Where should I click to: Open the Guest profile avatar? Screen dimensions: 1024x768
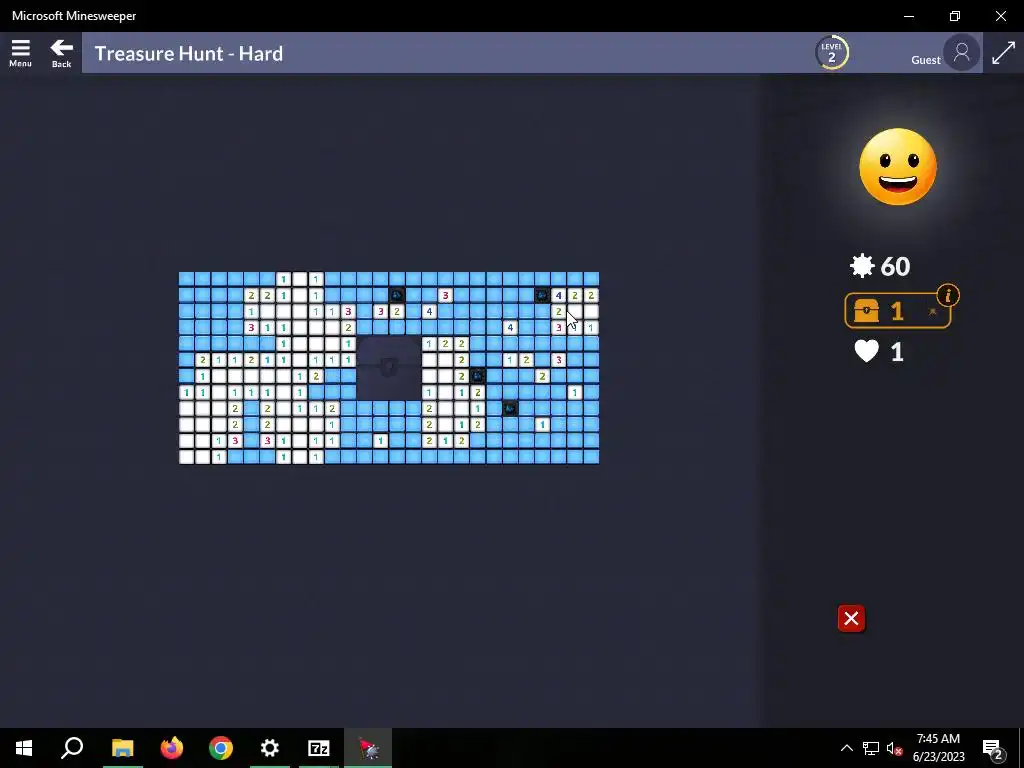[x=961, y=53]
